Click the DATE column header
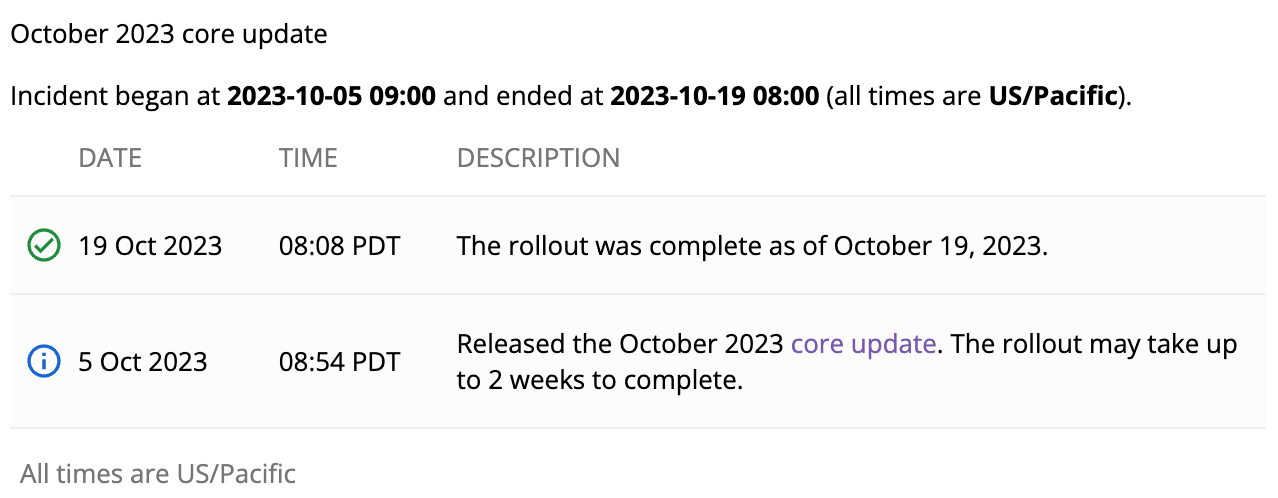The height and width of the screenshot is (498, 1278). [110, 158]
